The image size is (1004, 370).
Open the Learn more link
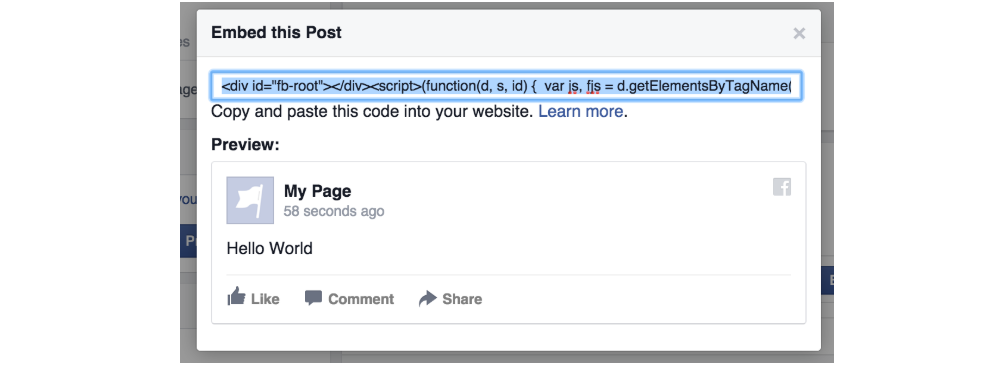click(580, 111)
